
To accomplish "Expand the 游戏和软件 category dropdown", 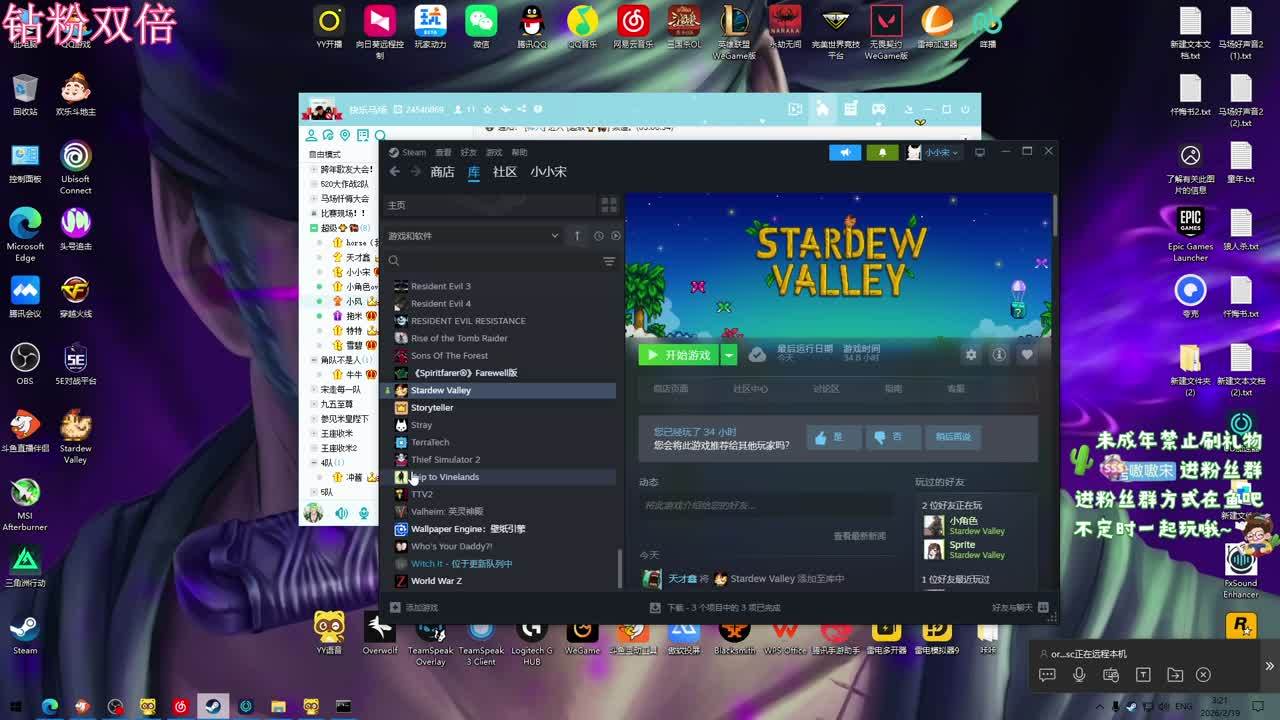I will point(554,236).
